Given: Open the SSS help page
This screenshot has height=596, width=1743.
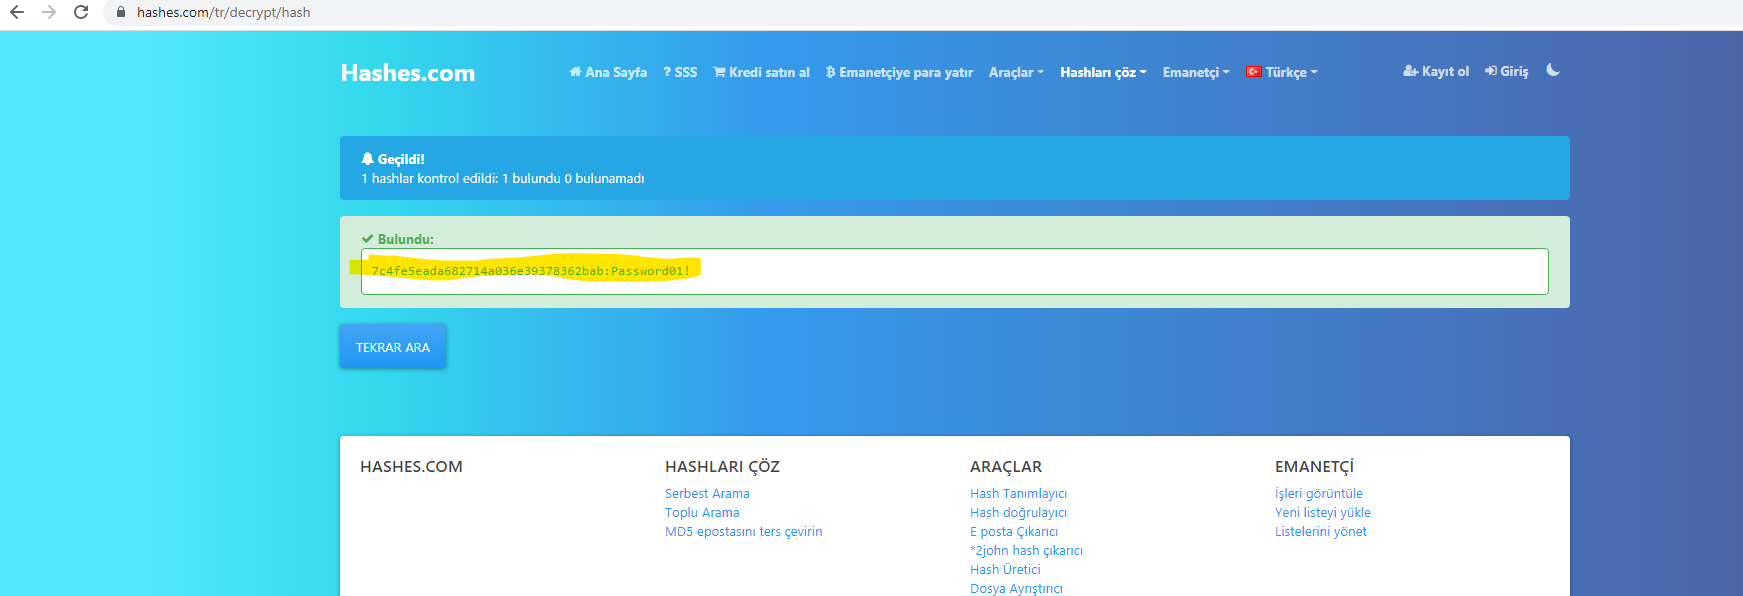Looking at the screenshot, I should (x=680, y=72).
